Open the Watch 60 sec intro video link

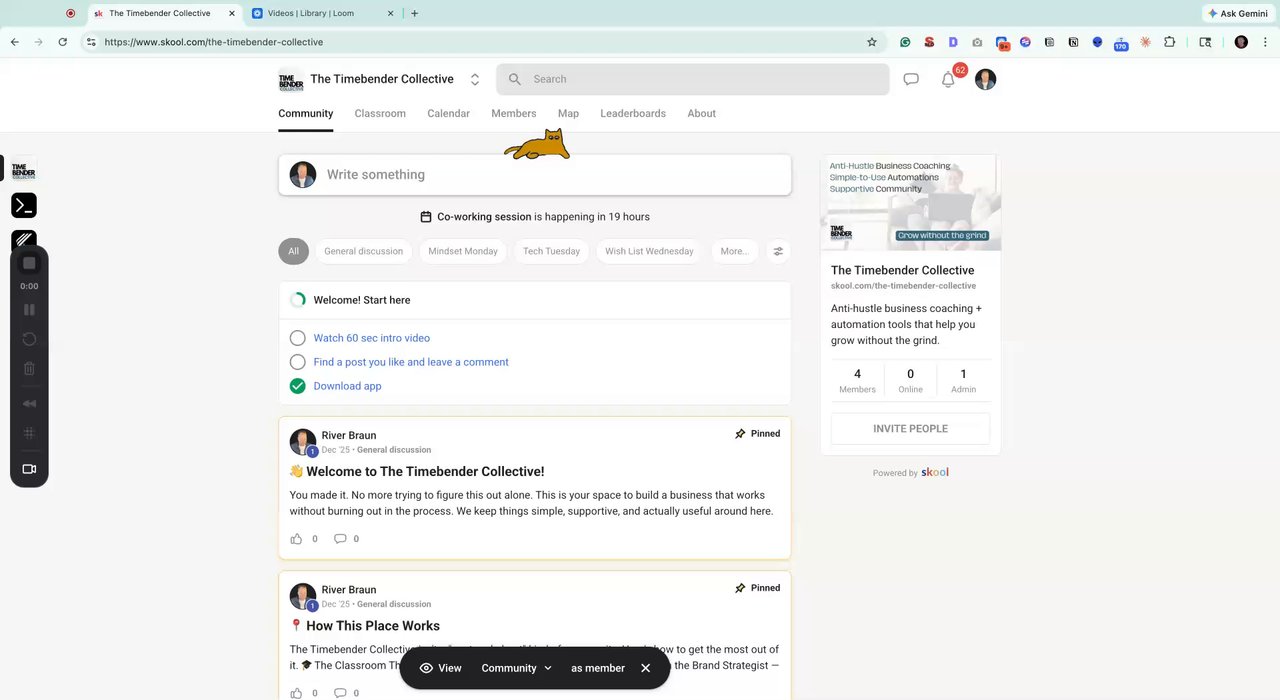pyautogui.click(x=372, y=338)
